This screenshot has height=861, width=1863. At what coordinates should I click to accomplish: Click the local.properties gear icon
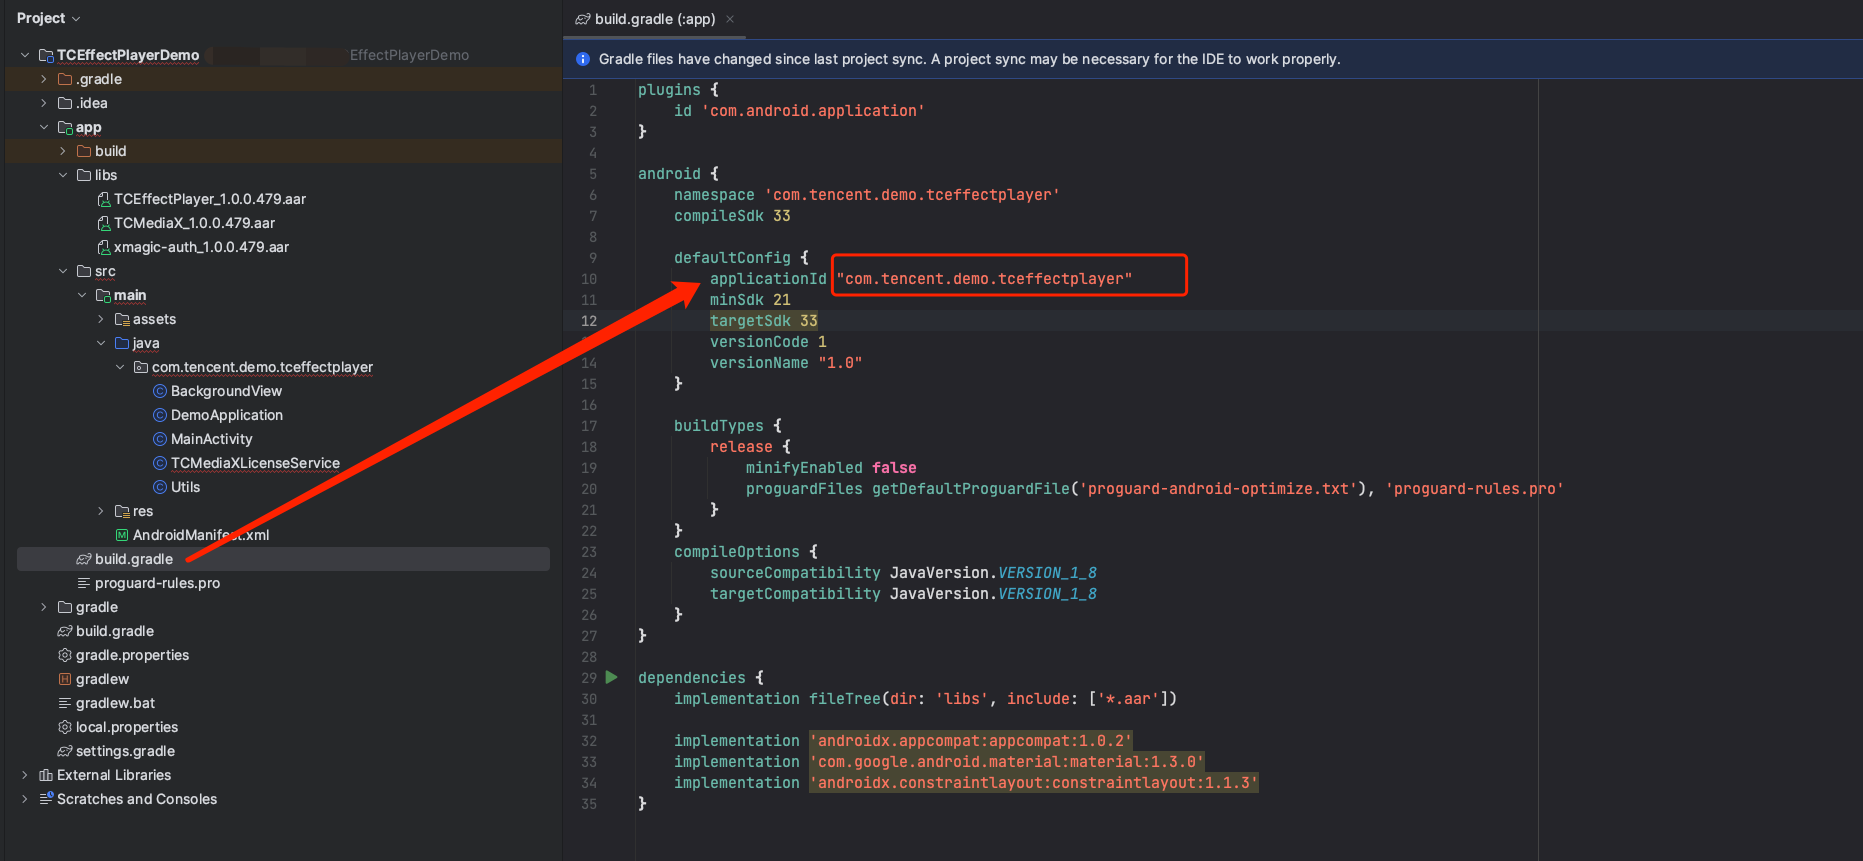65,727
